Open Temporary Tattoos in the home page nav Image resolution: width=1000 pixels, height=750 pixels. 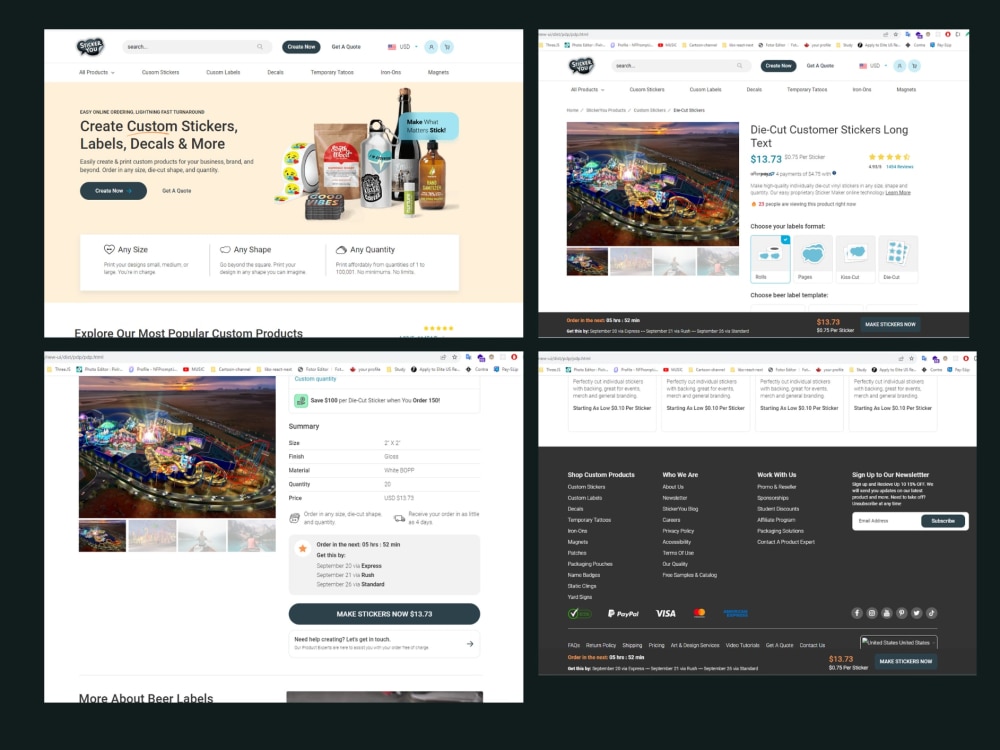tap(332, 72)
